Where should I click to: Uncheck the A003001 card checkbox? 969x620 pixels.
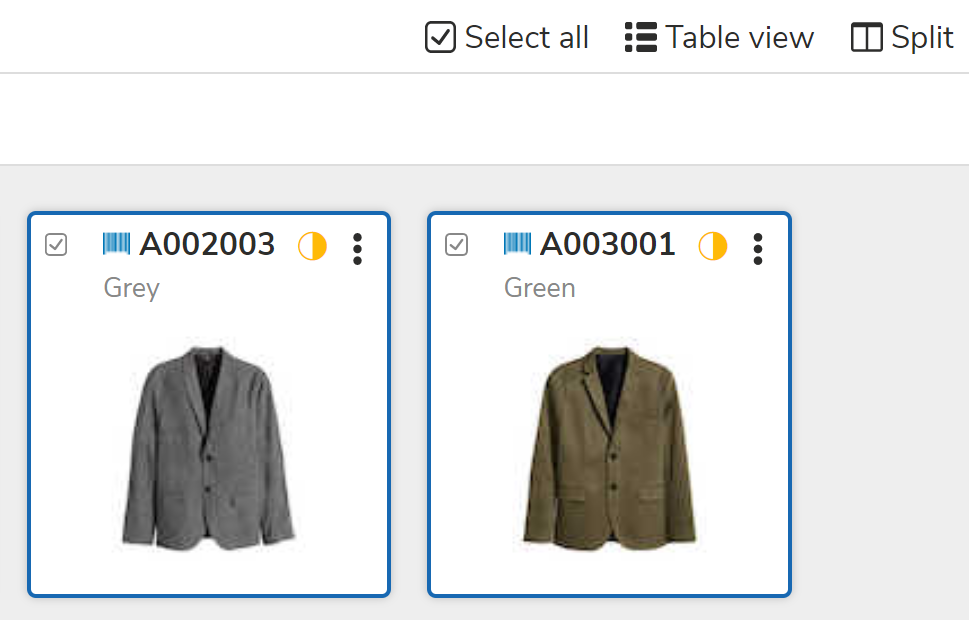point(457,245)
